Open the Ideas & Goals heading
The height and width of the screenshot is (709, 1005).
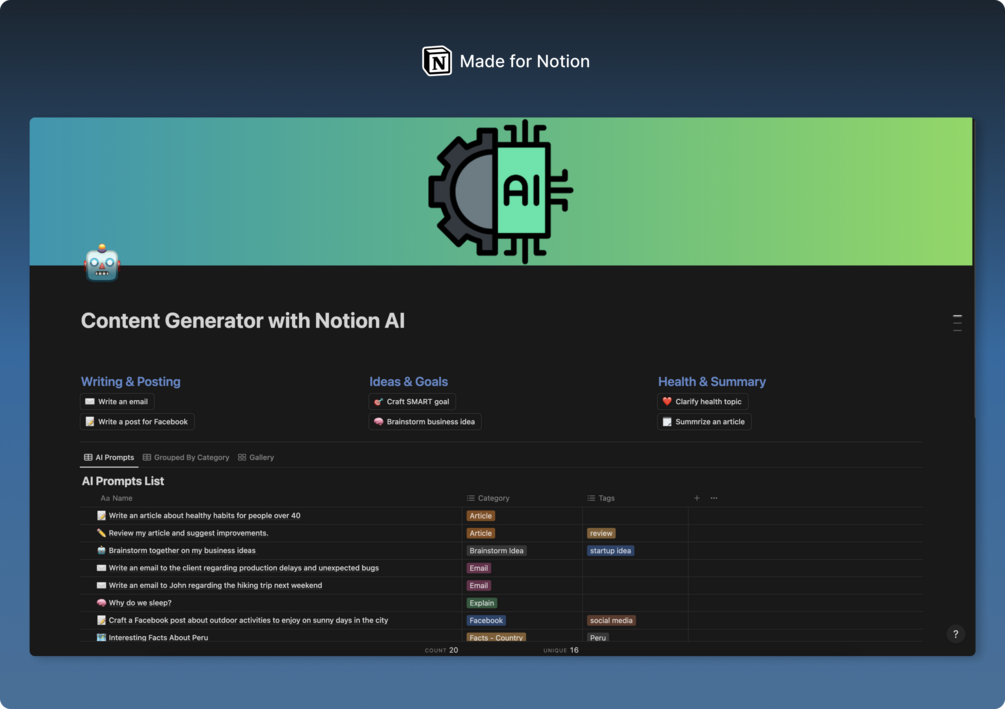coord(408,381)
